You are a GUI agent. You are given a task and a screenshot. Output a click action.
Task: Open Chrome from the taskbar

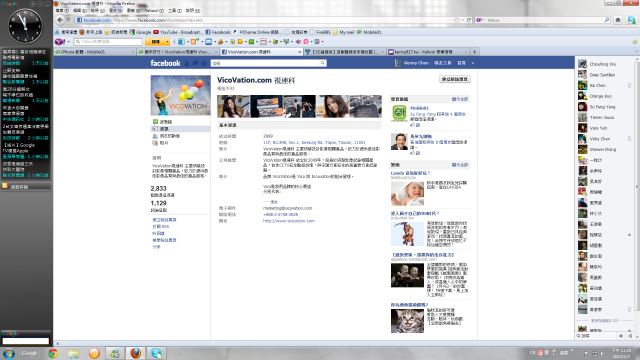pyautogui.click(x=53, y=353)
